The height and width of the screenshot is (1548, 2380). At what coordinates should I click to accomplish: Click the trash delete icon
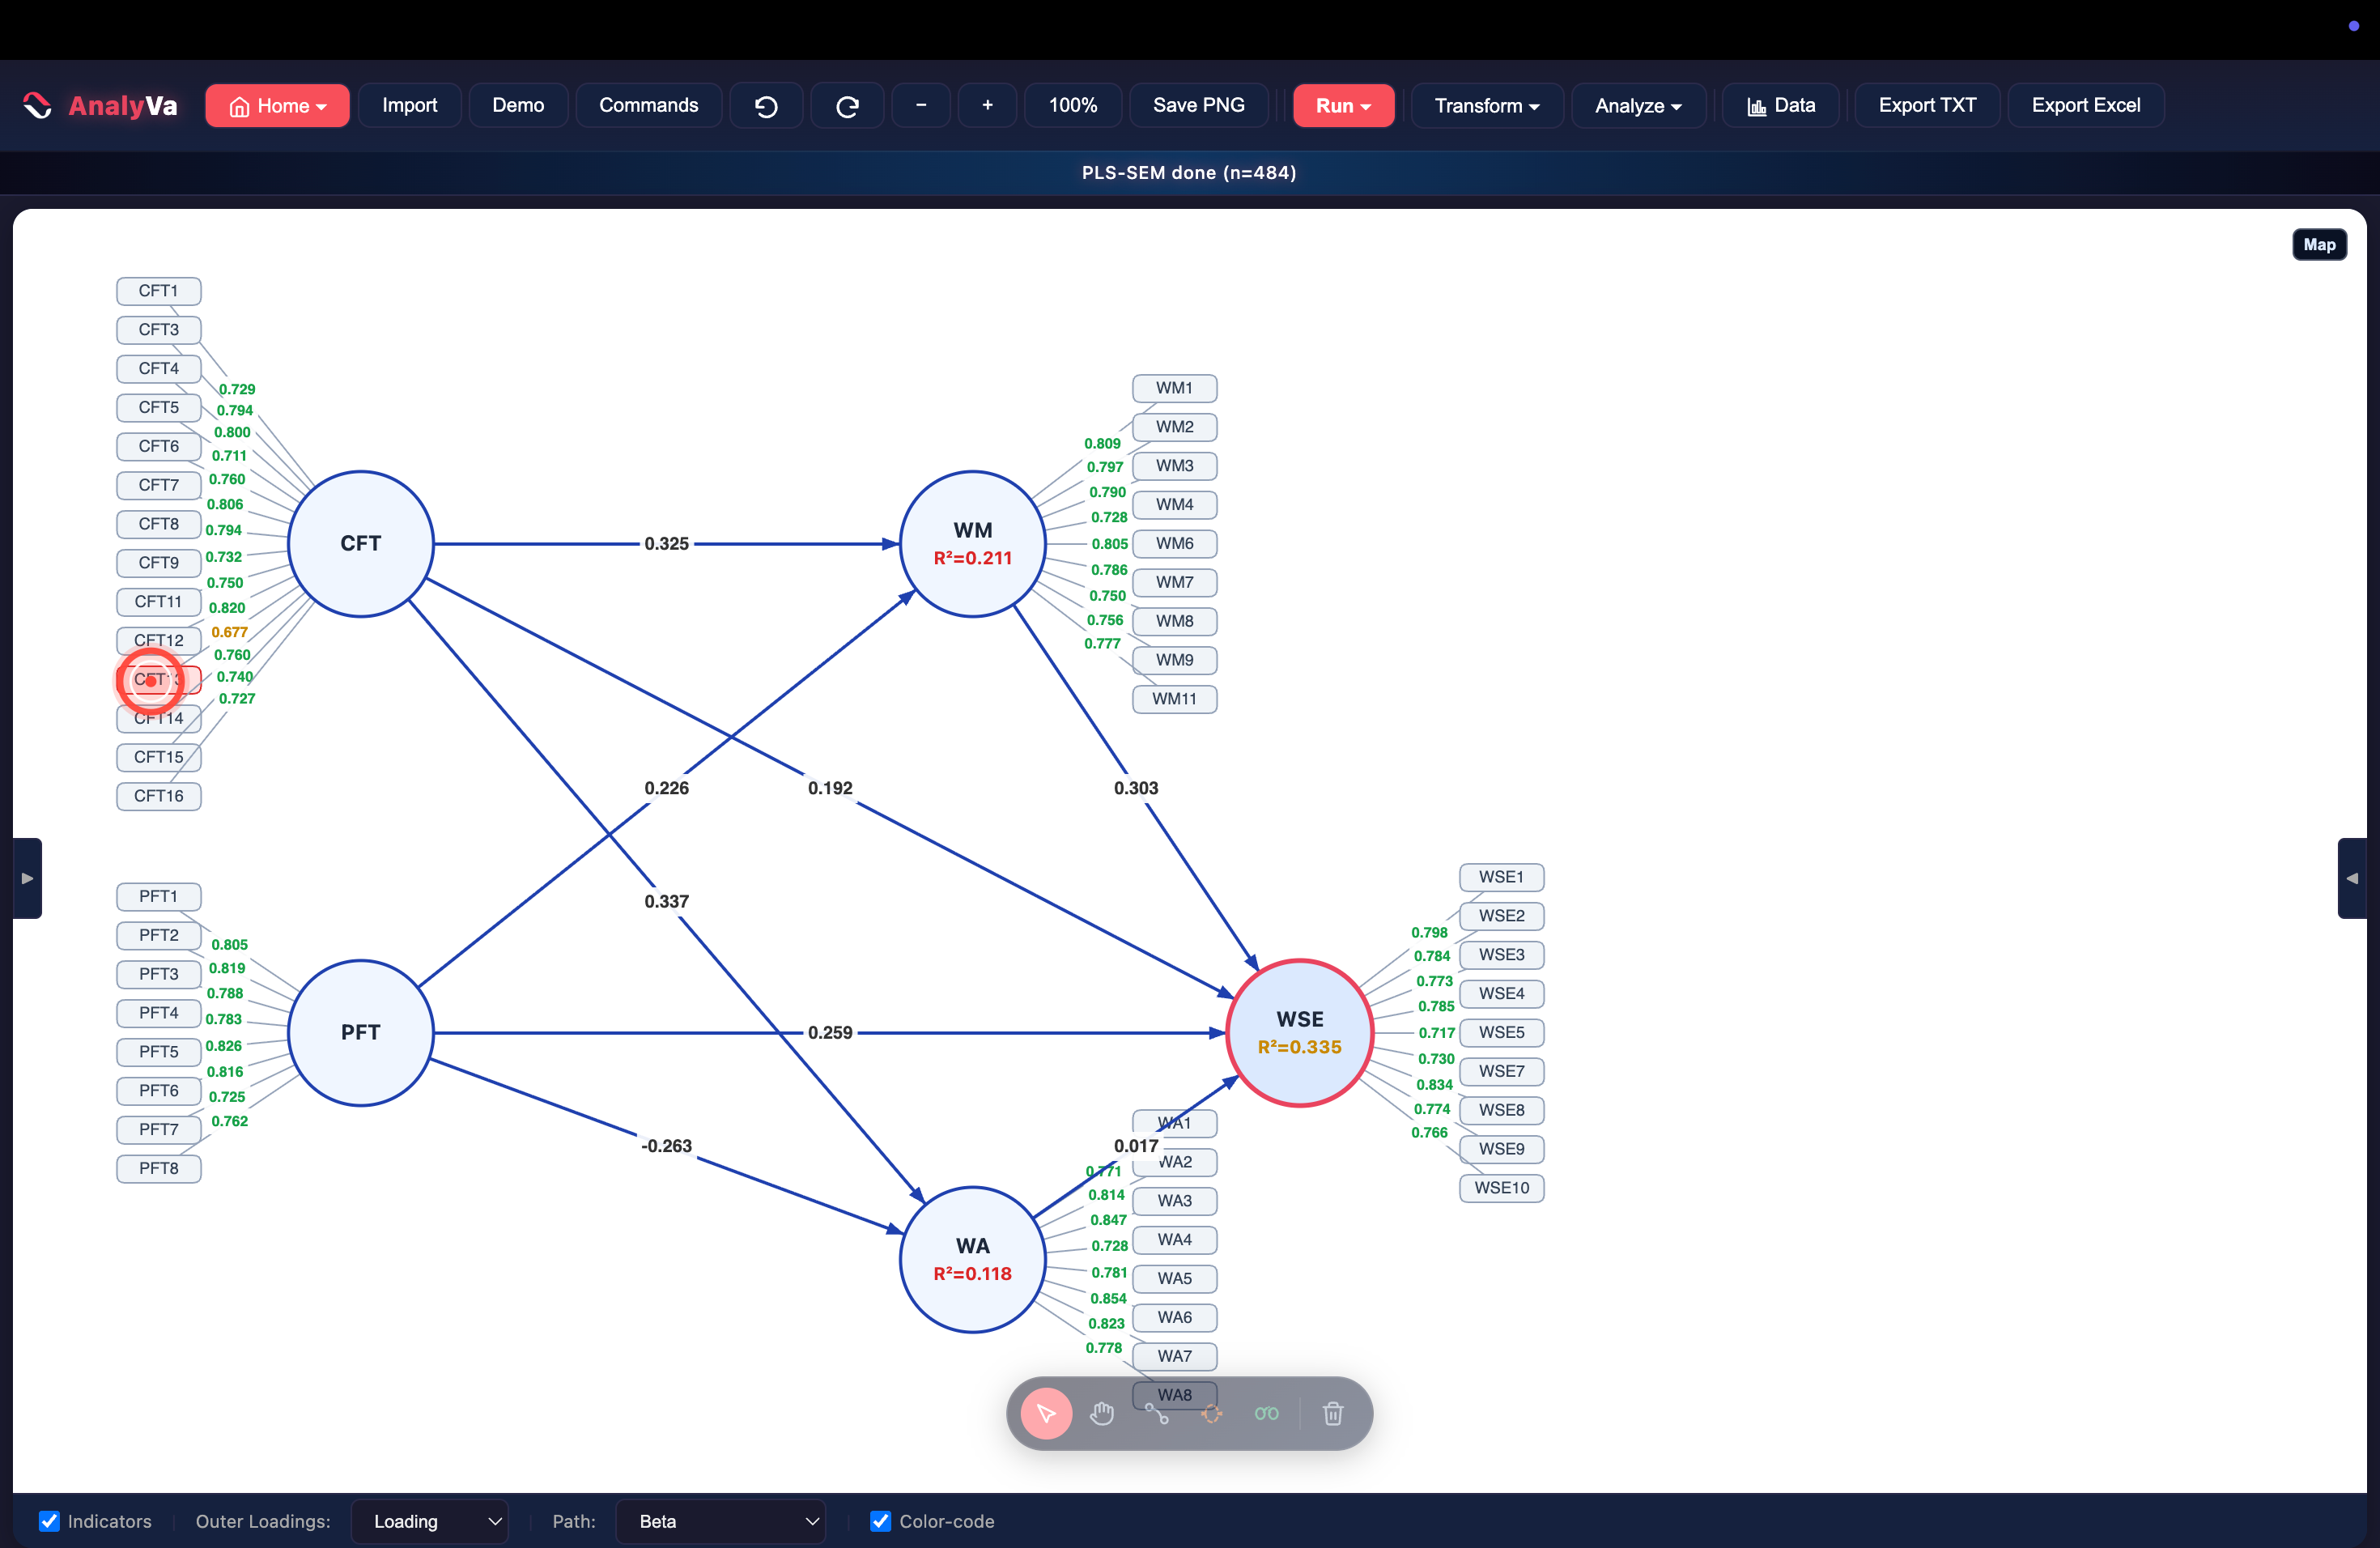[1333, 1413]
